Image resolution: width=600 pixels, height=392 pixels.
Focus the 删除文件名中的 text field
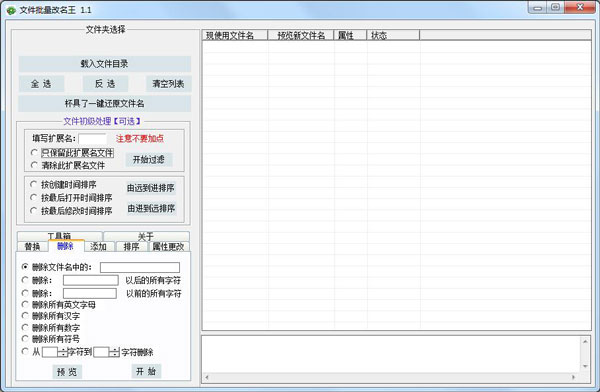(140, 267)
